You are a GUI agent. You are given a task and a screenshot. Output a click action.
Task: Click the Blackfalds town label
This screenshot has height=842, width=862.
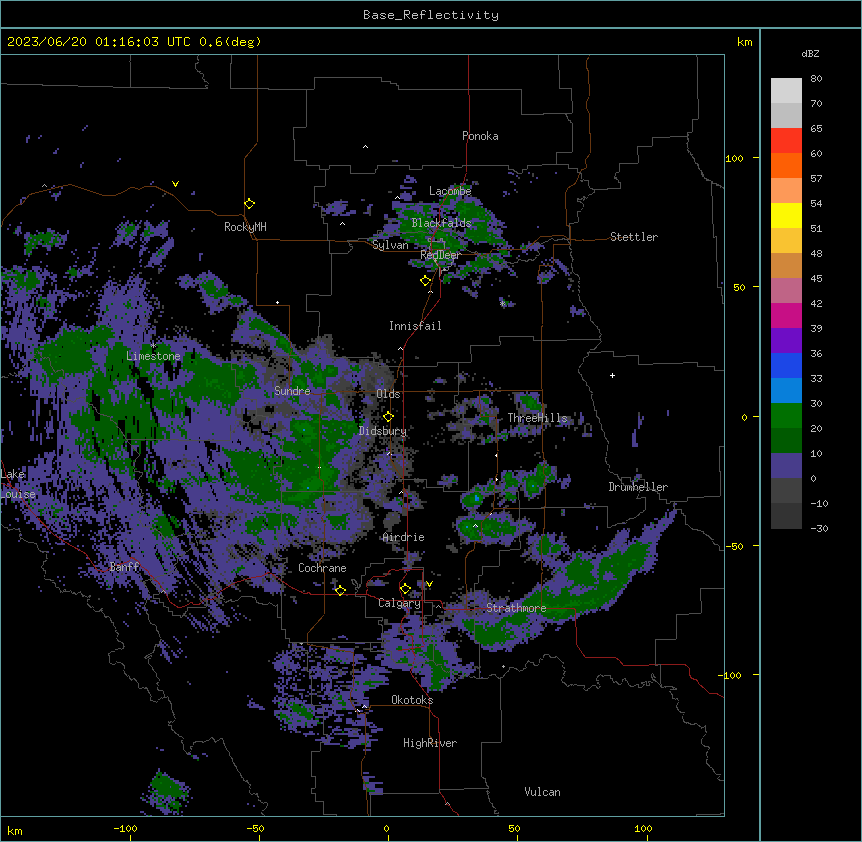pos(441,223)
